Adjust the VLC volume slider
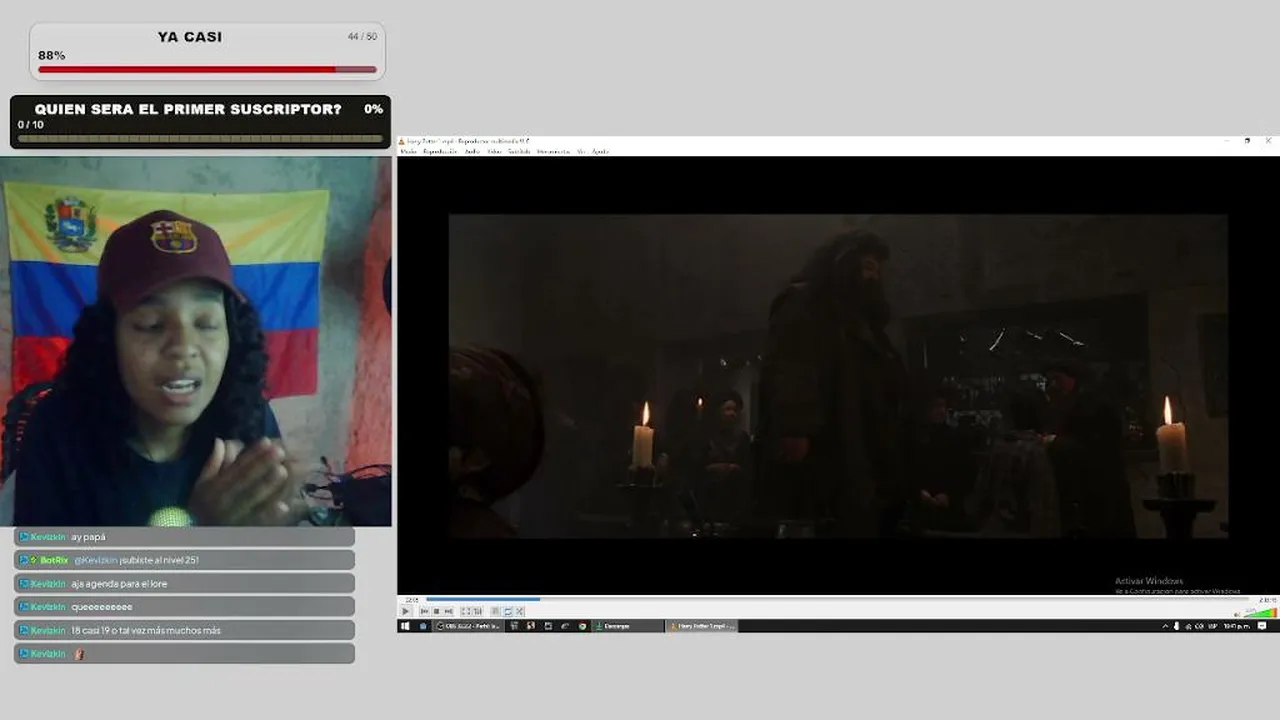1280x720 pixels. [x=1261, y=612]
